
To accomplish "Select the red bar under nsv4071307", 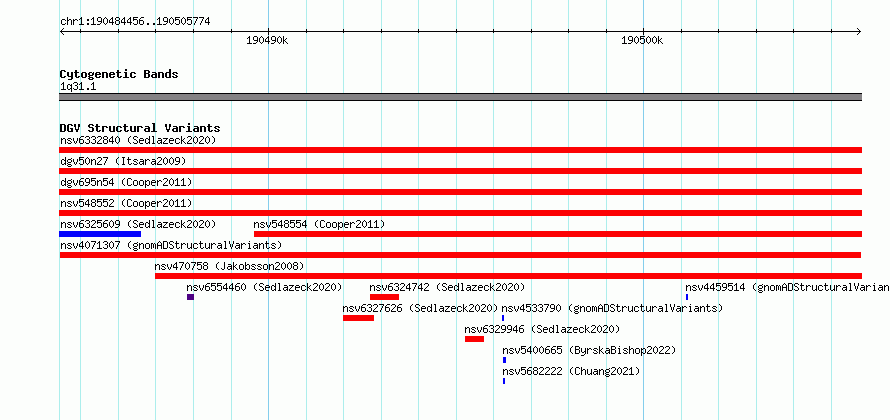I will pyautogui.click(x=460, y=255).
